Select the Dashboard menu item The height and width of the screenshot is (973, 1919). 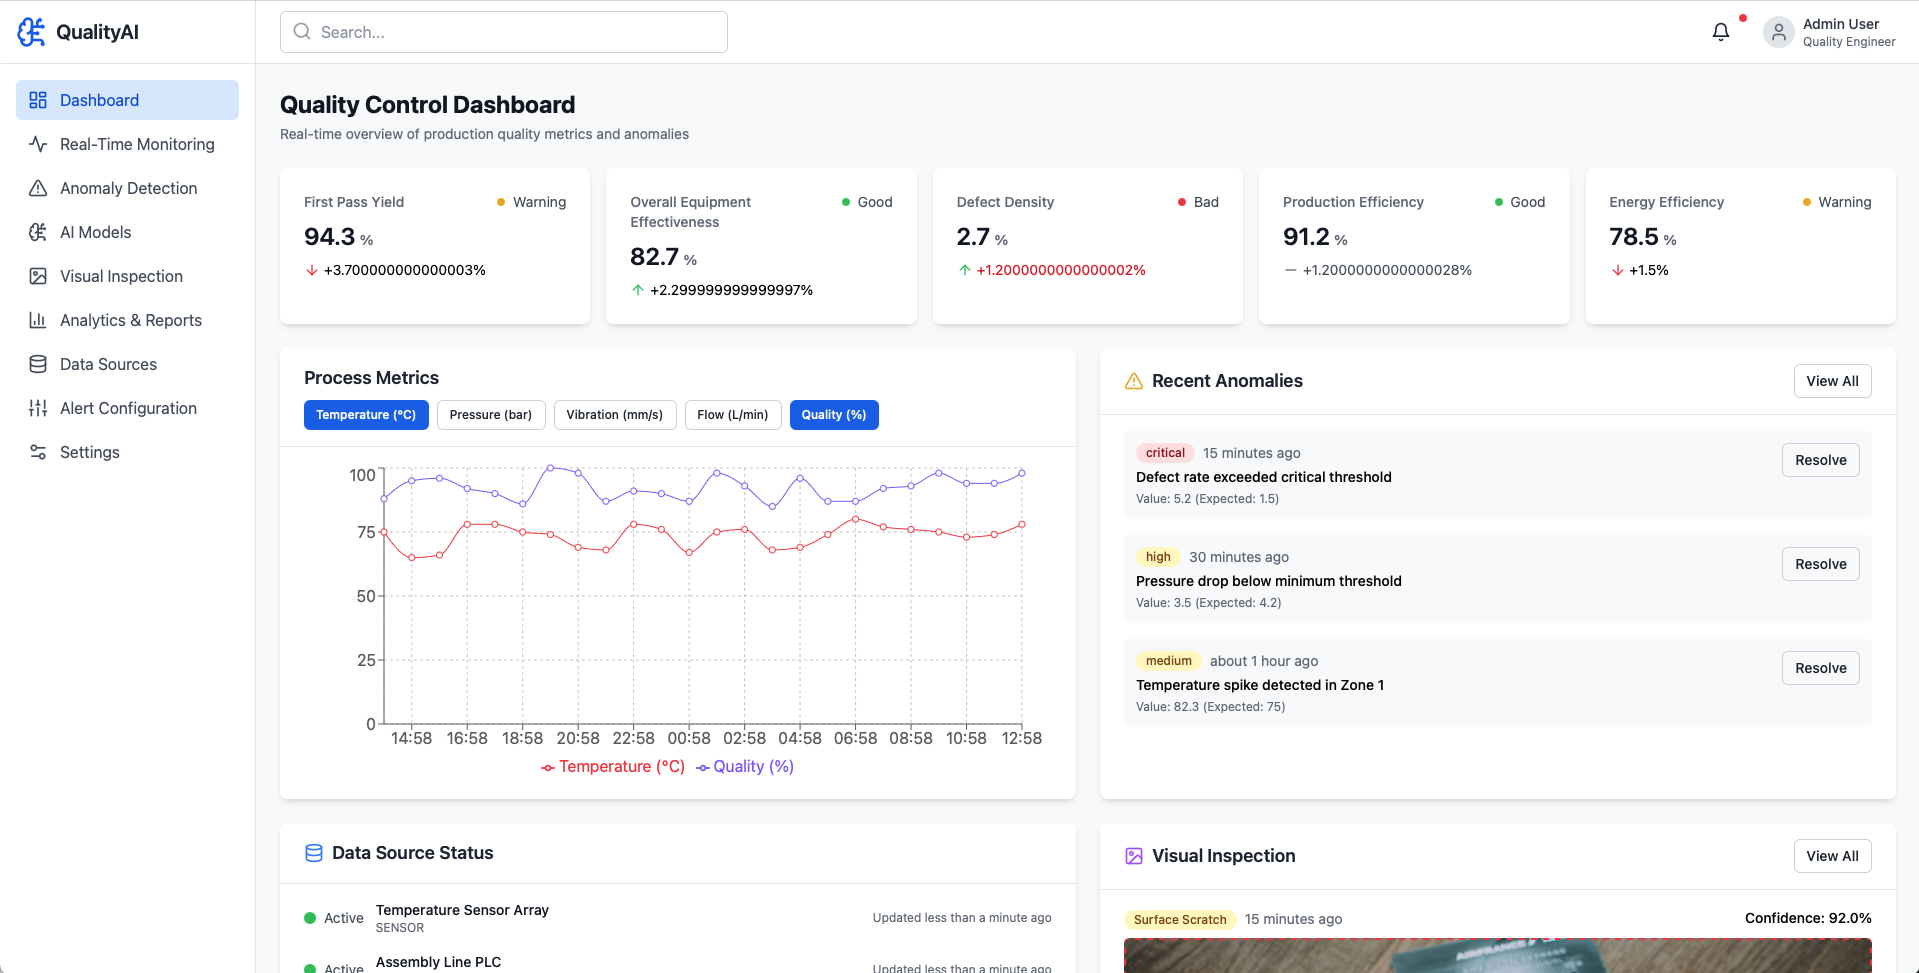pyautogui.click(x=127, y=100)
